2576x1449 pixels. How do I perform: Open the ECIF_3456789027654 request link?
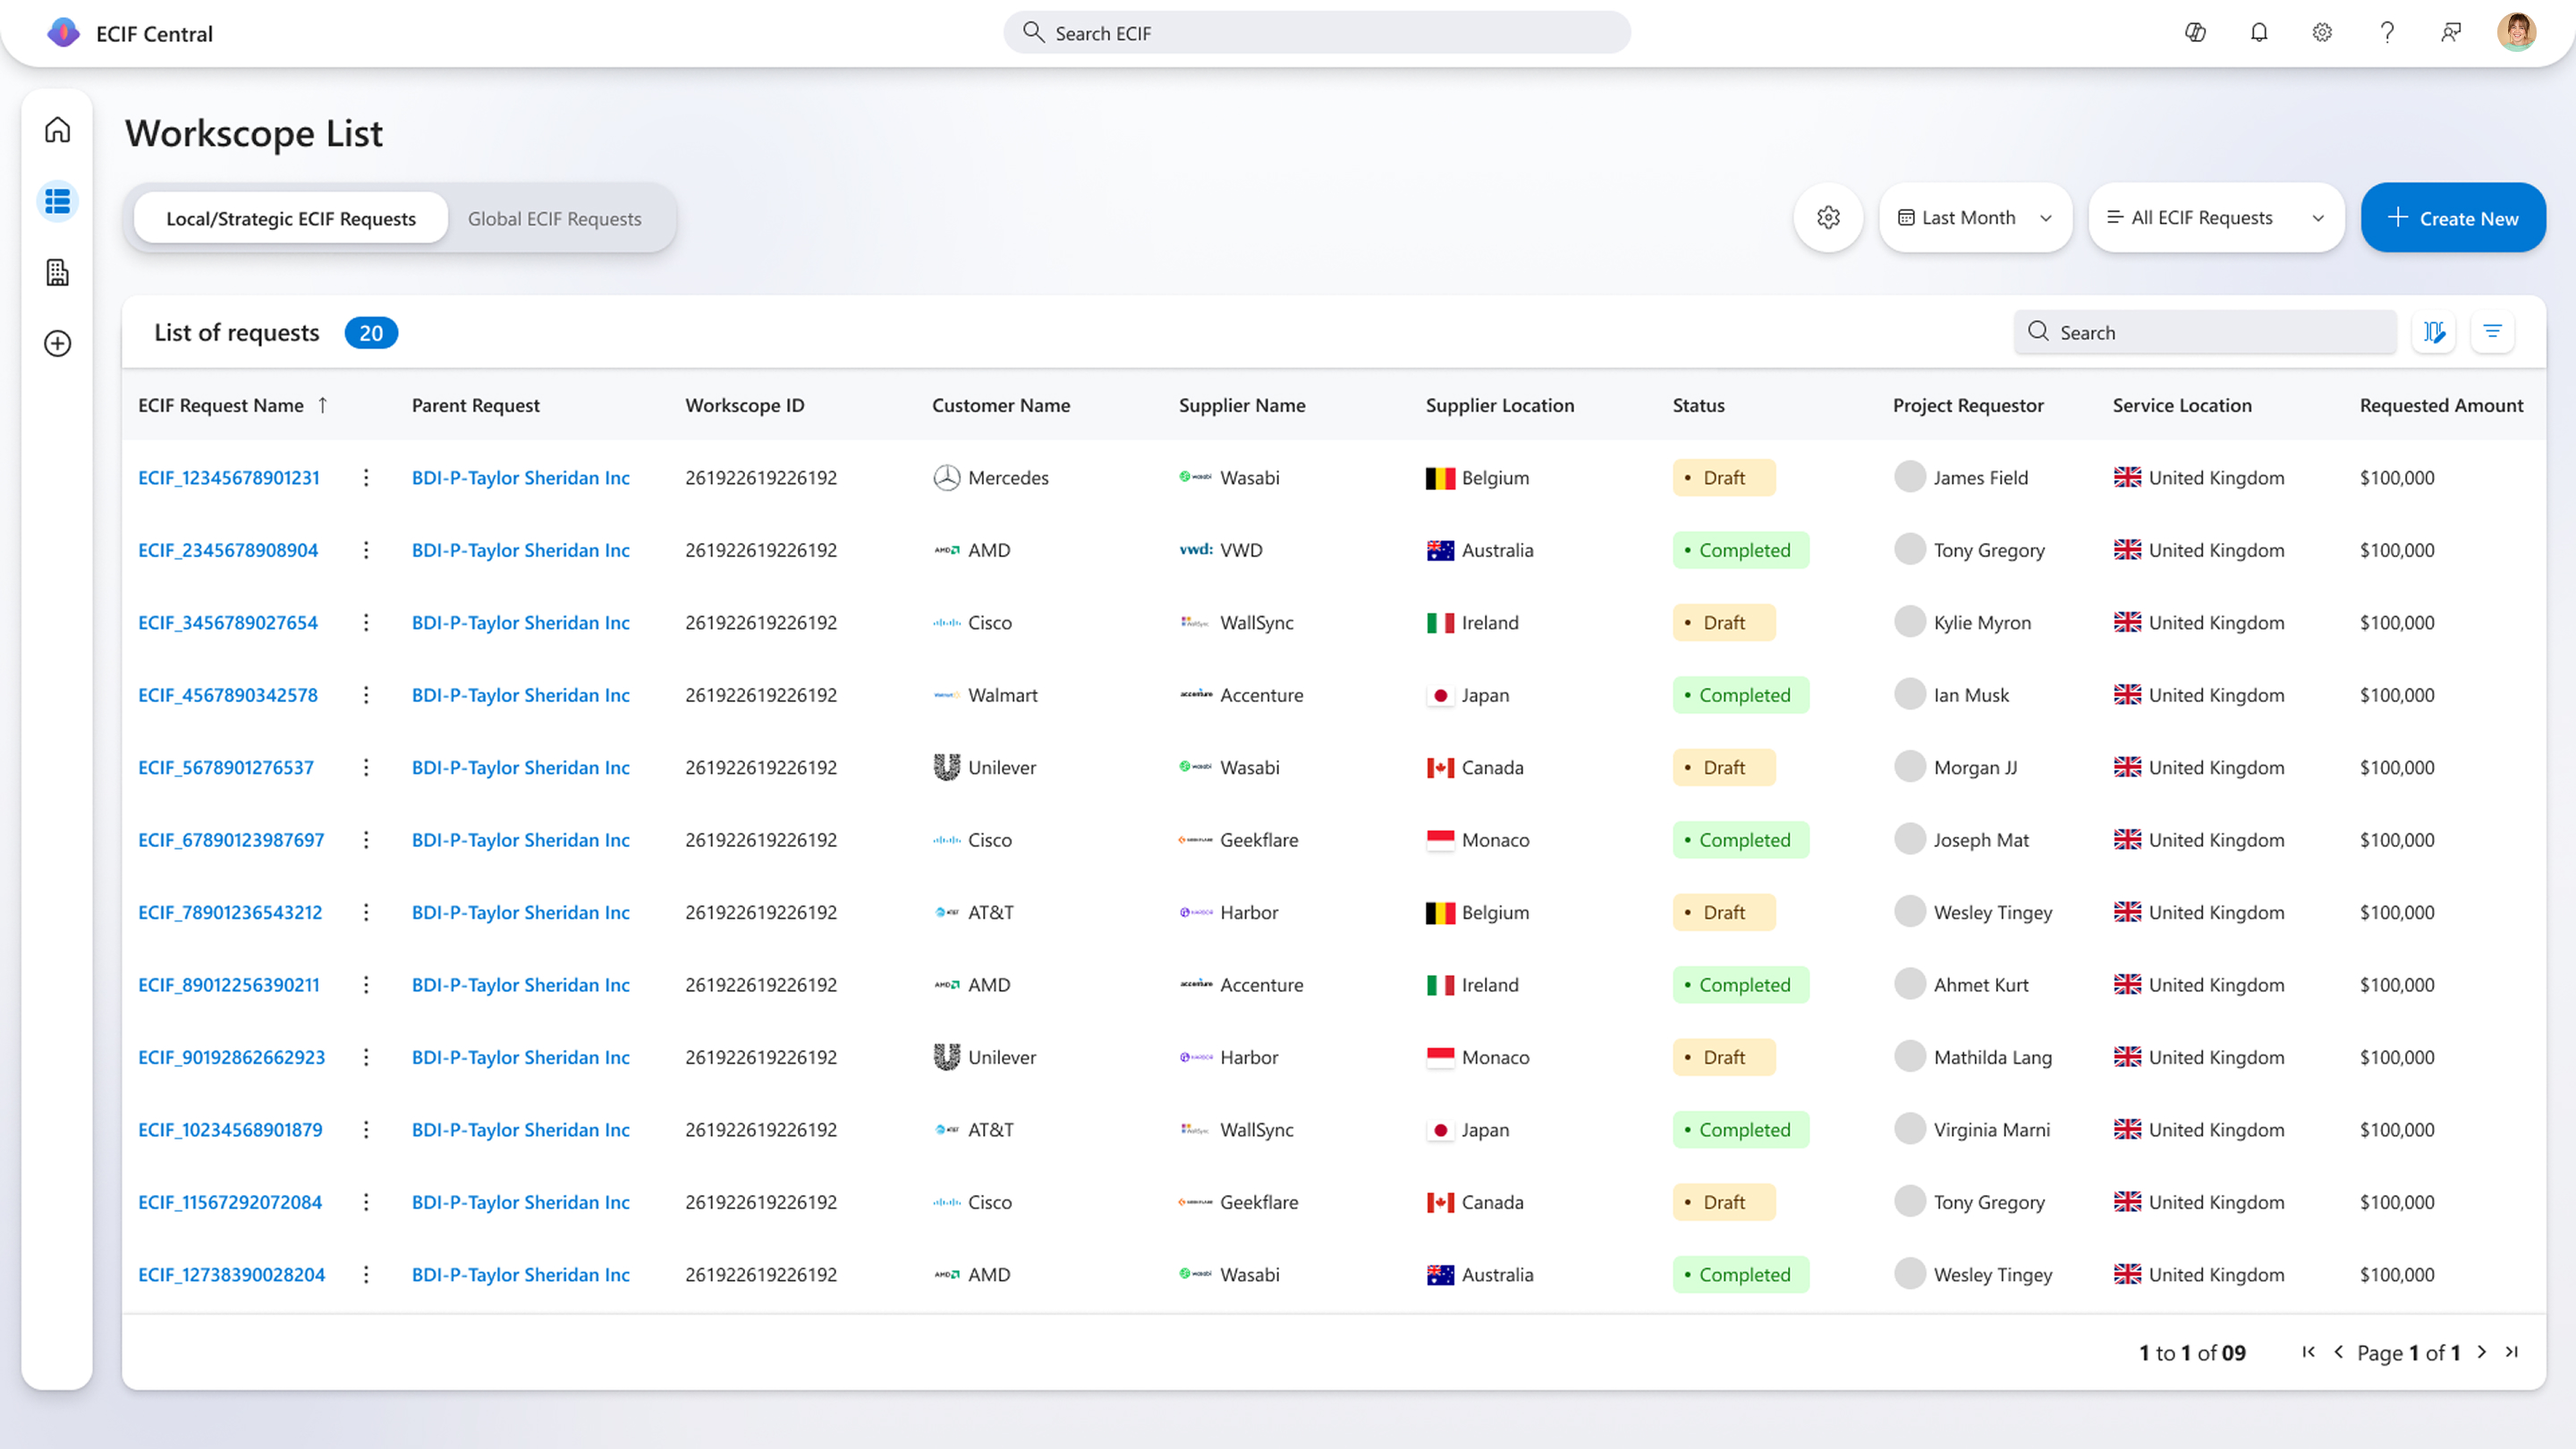[228, 623]
